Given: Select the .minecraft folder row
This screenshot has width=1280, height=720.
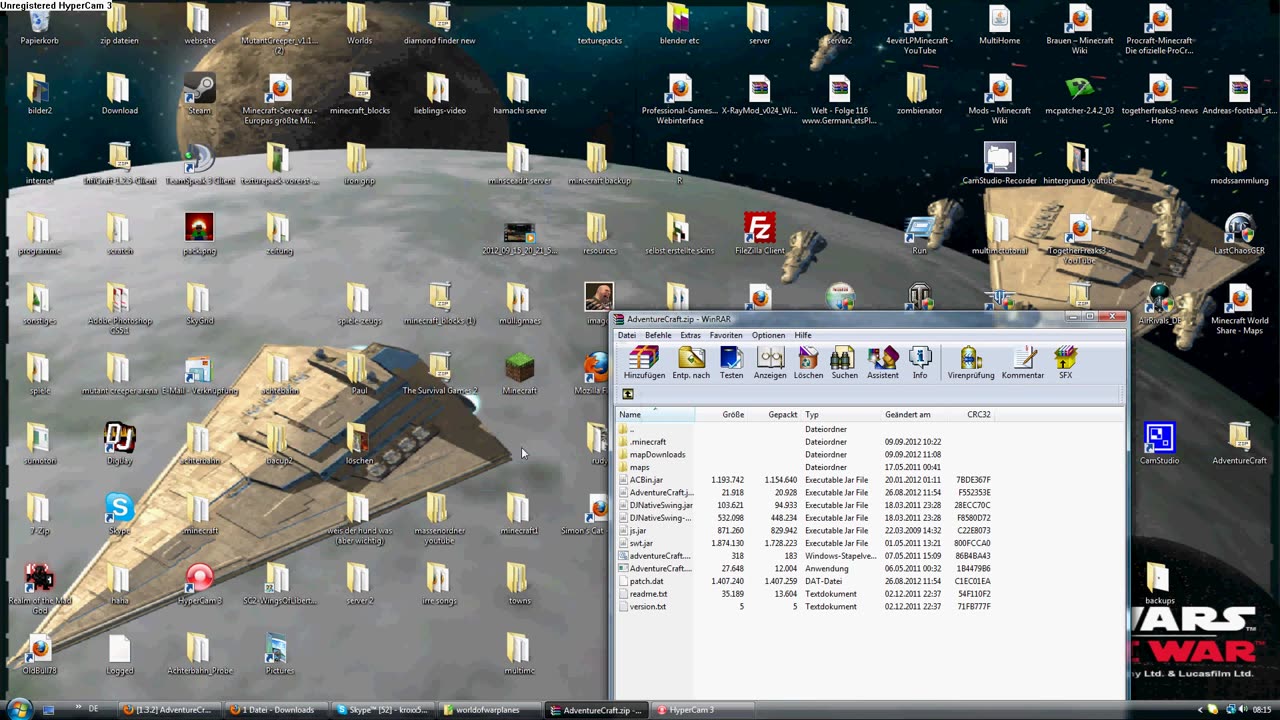Looking at the screenshot, I should tap(805, 442).
